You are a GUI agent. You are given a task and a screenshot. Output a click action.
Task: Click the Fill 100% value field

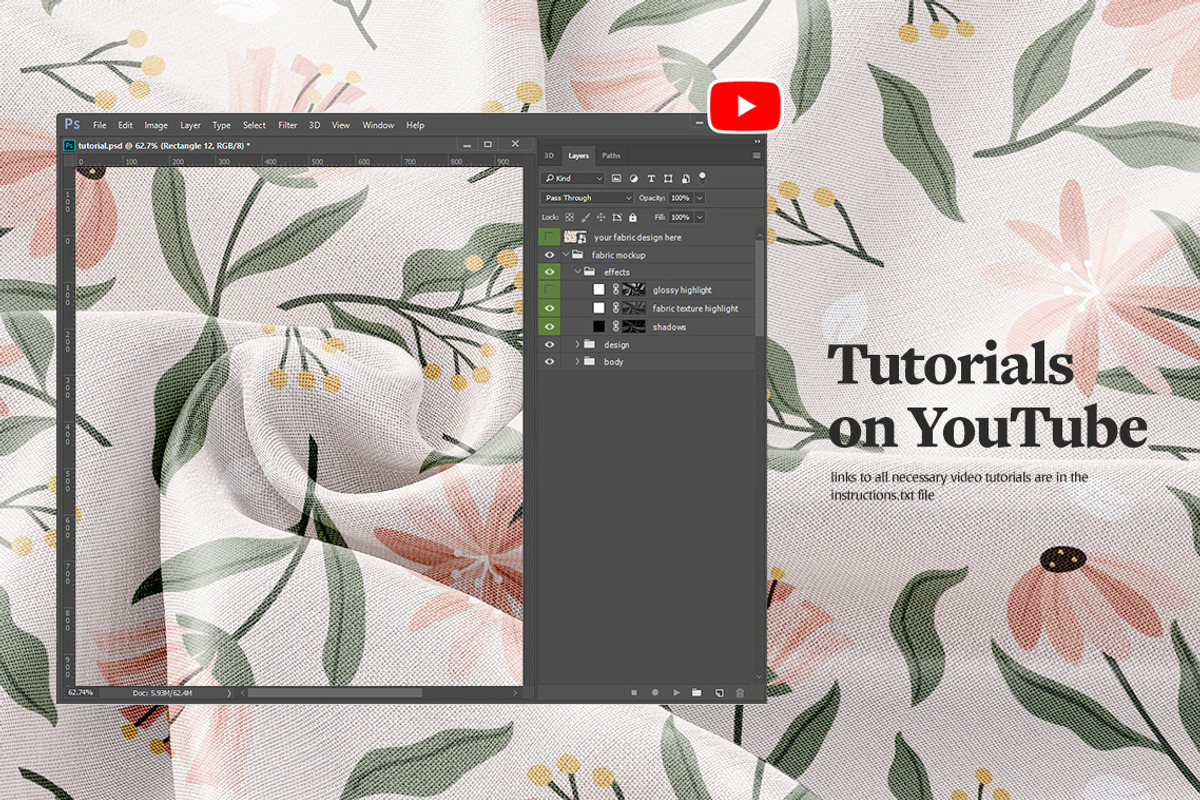[x=681, y=217]
